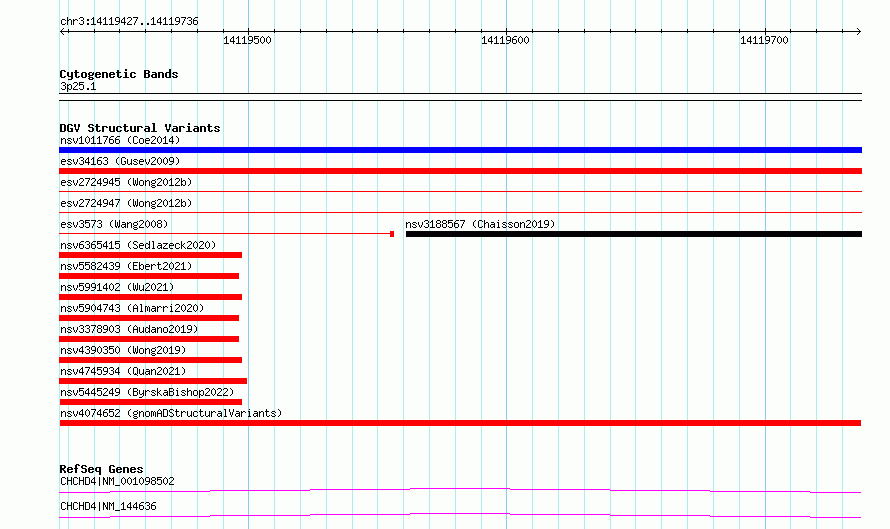Screen dimensions: 890x529
Task: Click the black nsv3188567 (Chaisson2019) variant bar
Action: pyautogui.click(x=634, y=234)
